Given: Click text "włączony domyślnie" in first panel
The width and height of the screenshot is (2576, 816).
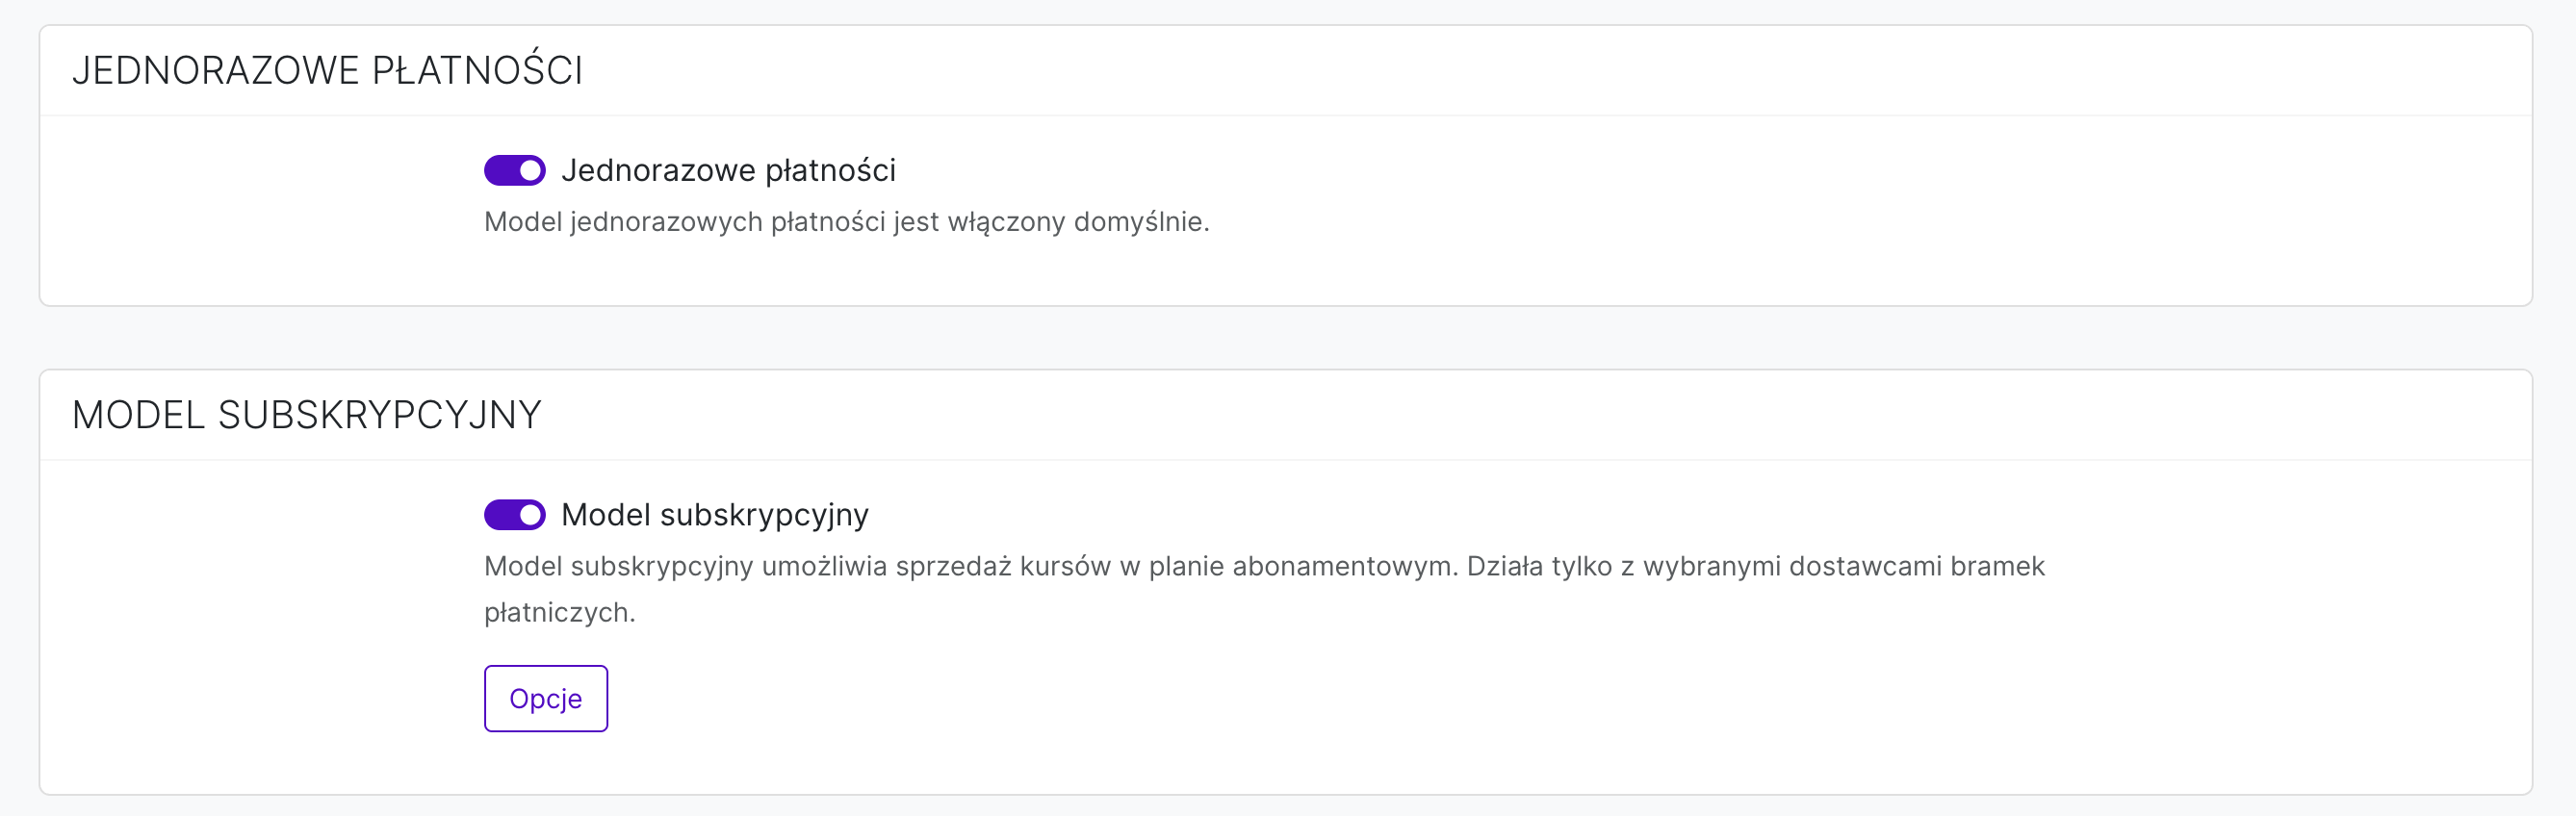Looking at the screenshot, I should [x=1077, y=222].
